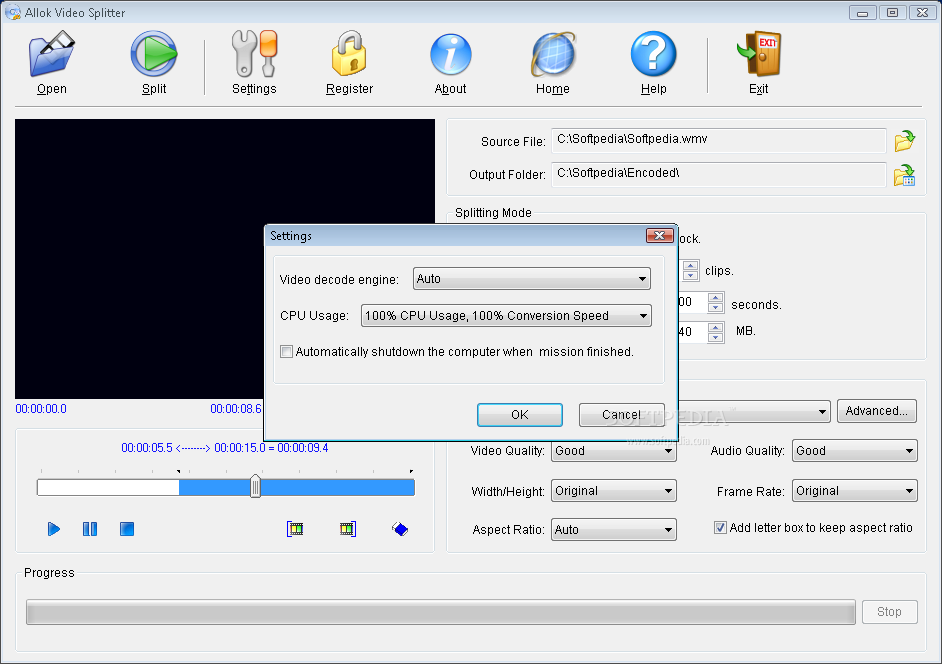
Task: Click the video preview area
Action: pyautogui.click(x=225, y=258)
